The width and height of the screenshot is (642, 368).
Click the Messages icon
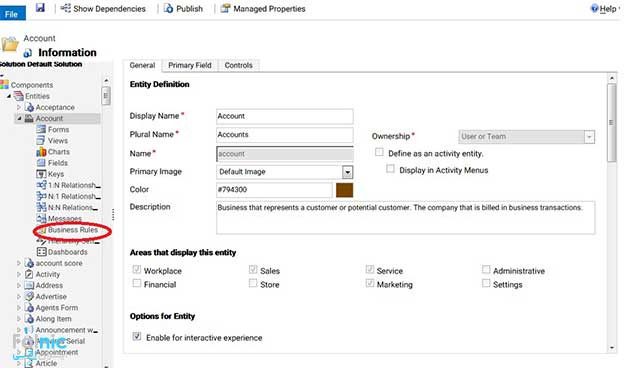(x=41, y=218)
